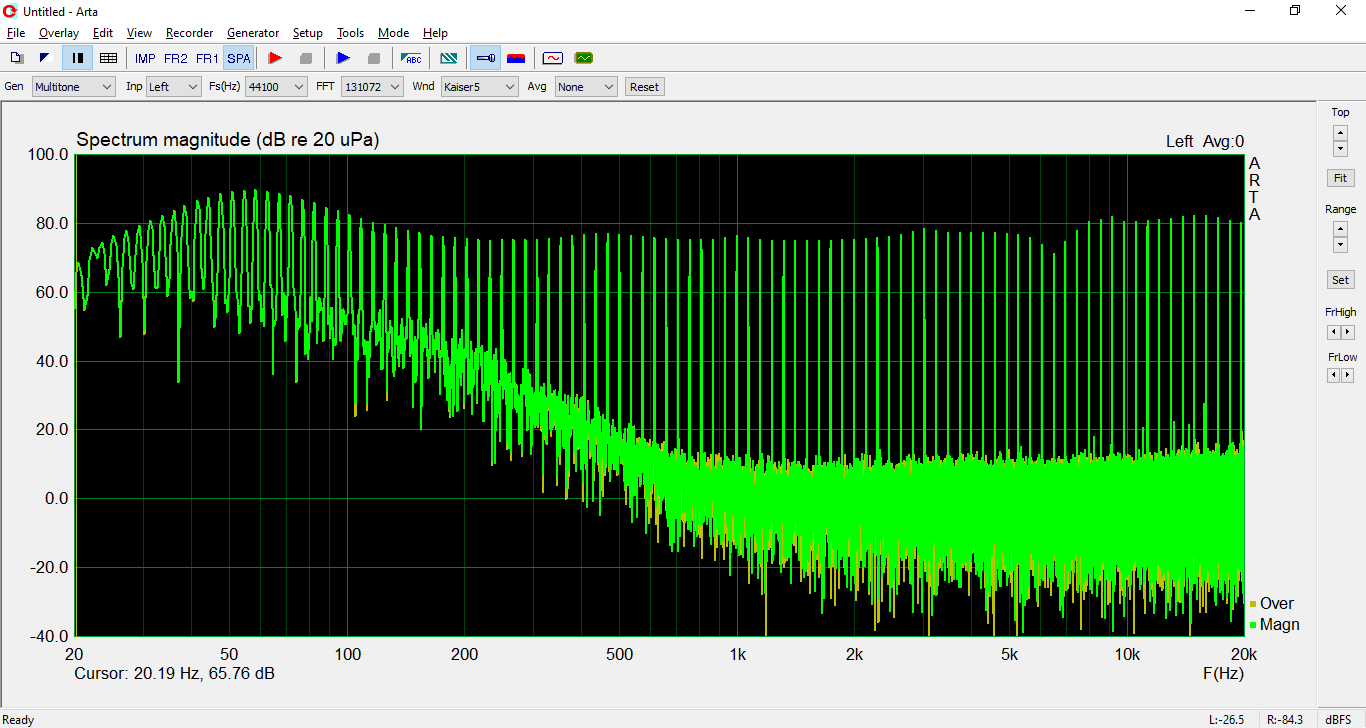This screenshot has height=728, width=1366.
Task: Click the table grid toolbar icon
Action: (x=109, y=58)
